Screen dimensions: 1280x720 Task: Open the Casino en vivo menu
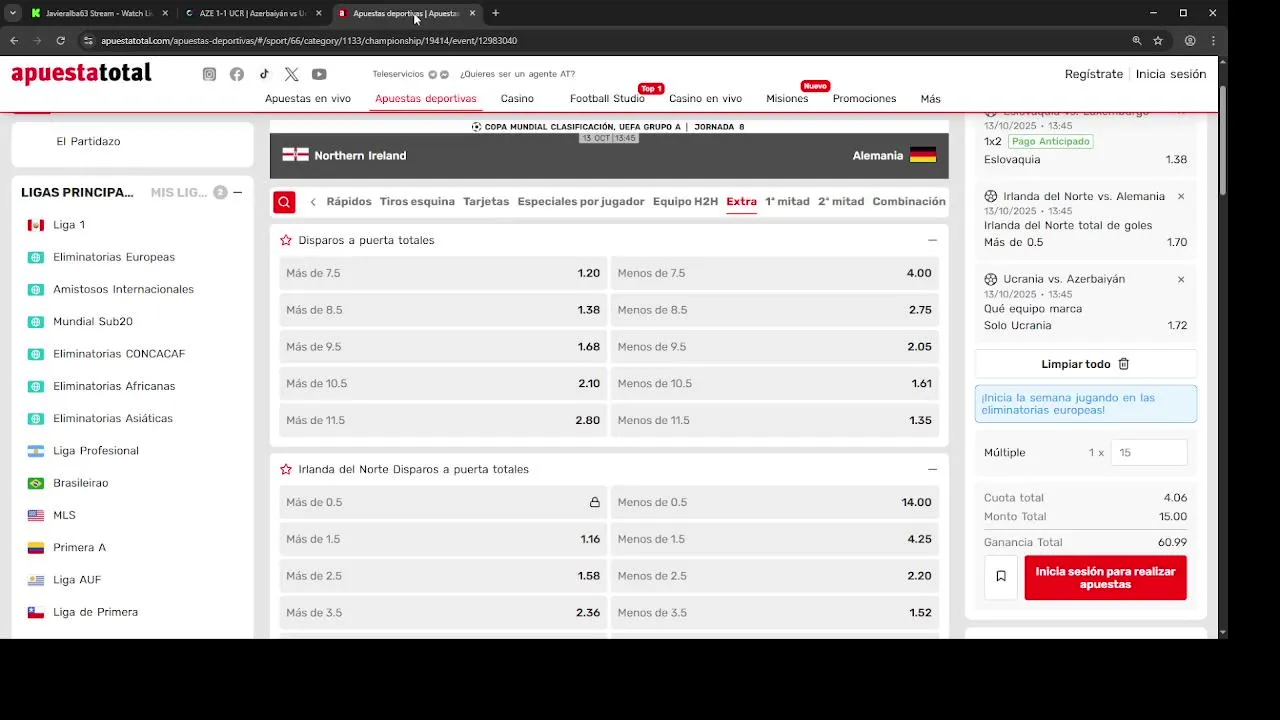coord(705,99)
